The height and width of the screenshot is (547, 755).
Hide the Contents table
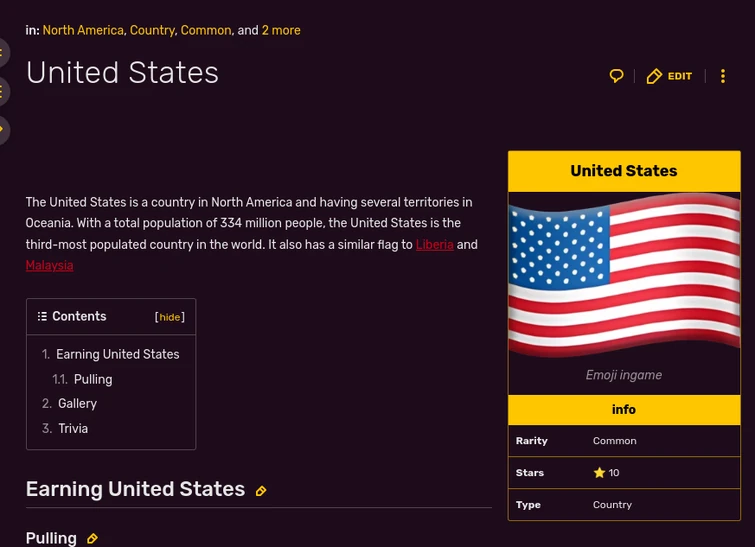[x=170, y=318]
